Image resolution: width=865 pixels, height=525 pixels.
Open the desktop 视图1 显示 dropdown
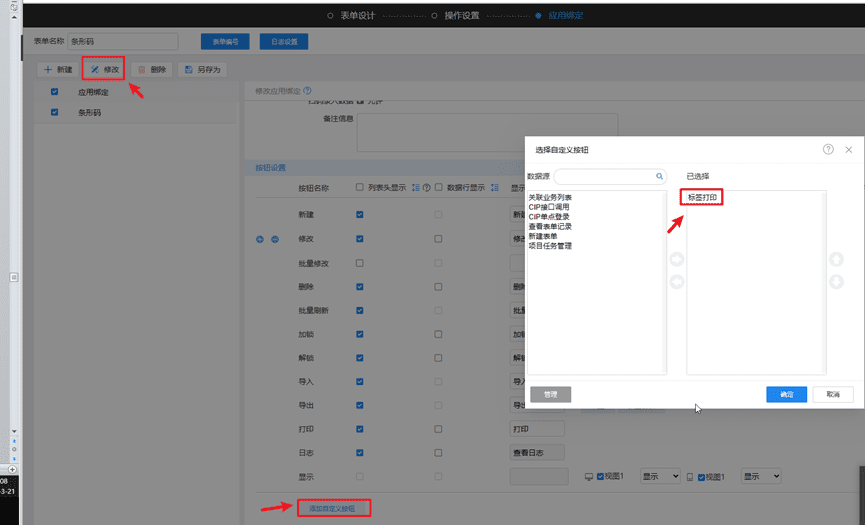tap(660, 476)
